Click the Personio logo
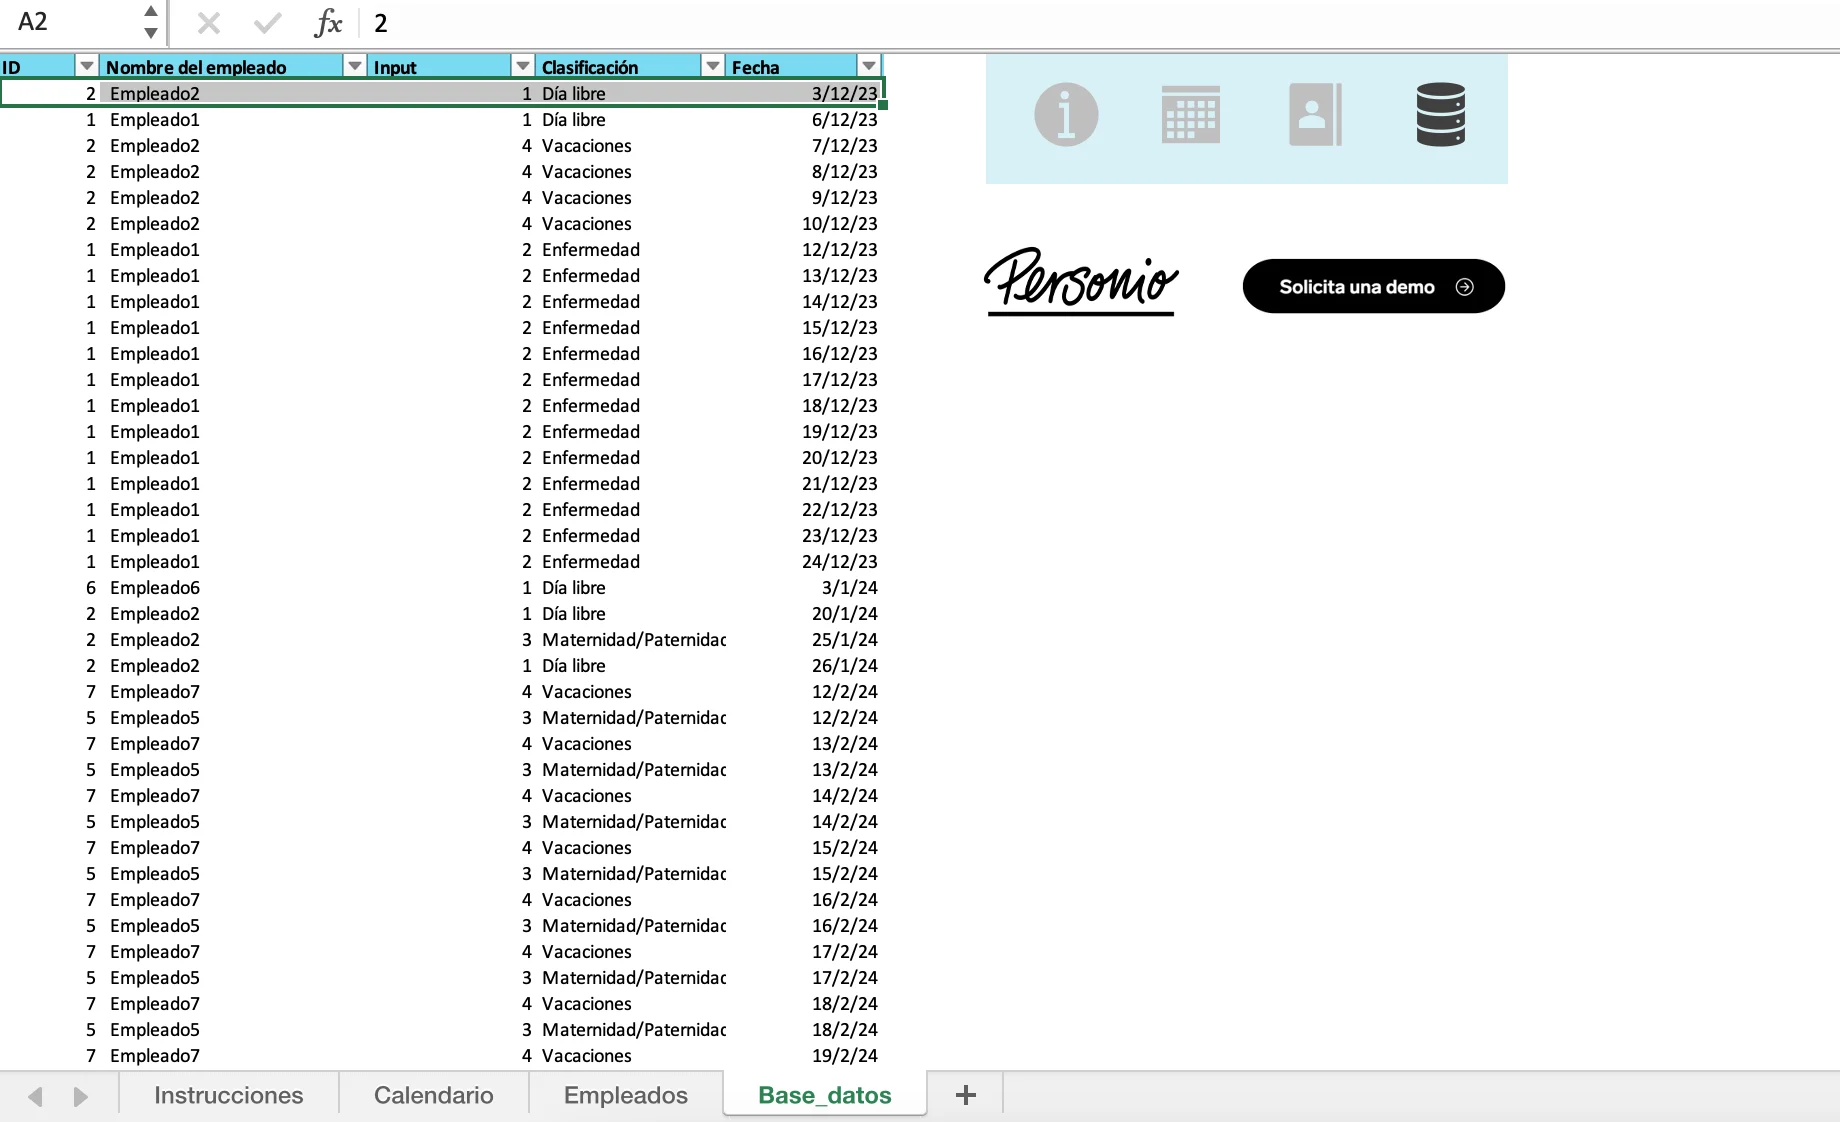The width and height of the screenshot is (1840, 1122). (x=1081, y=281)
